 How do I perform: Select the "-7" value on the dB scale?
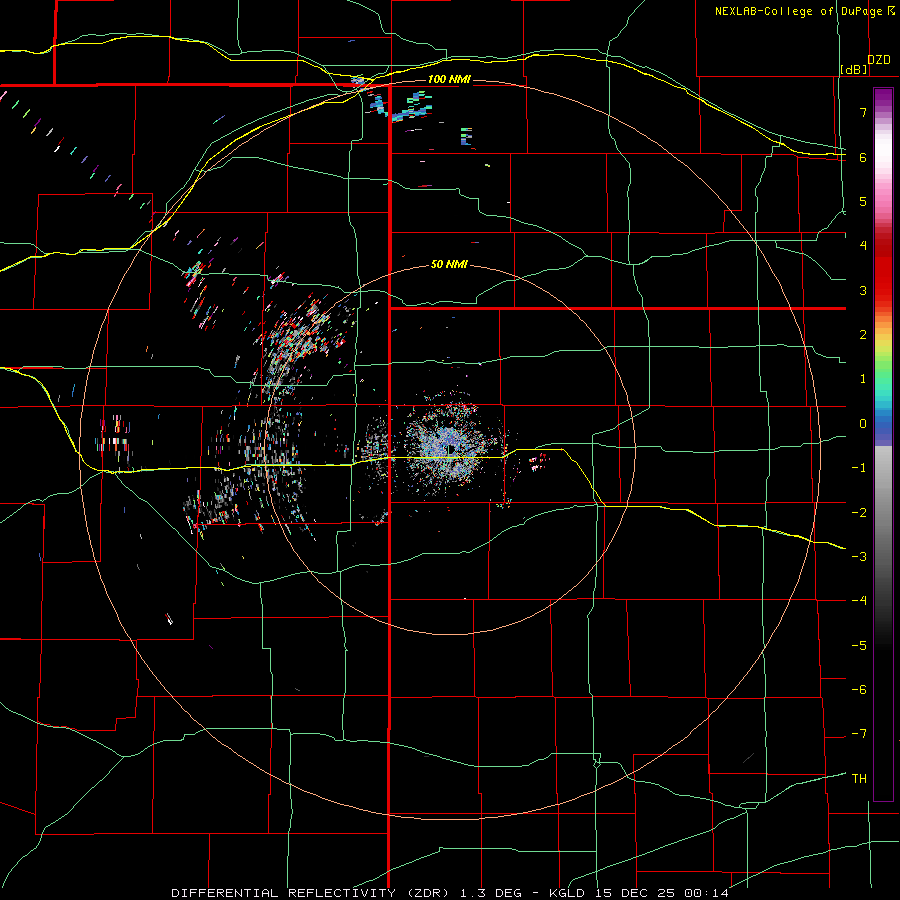859,734
